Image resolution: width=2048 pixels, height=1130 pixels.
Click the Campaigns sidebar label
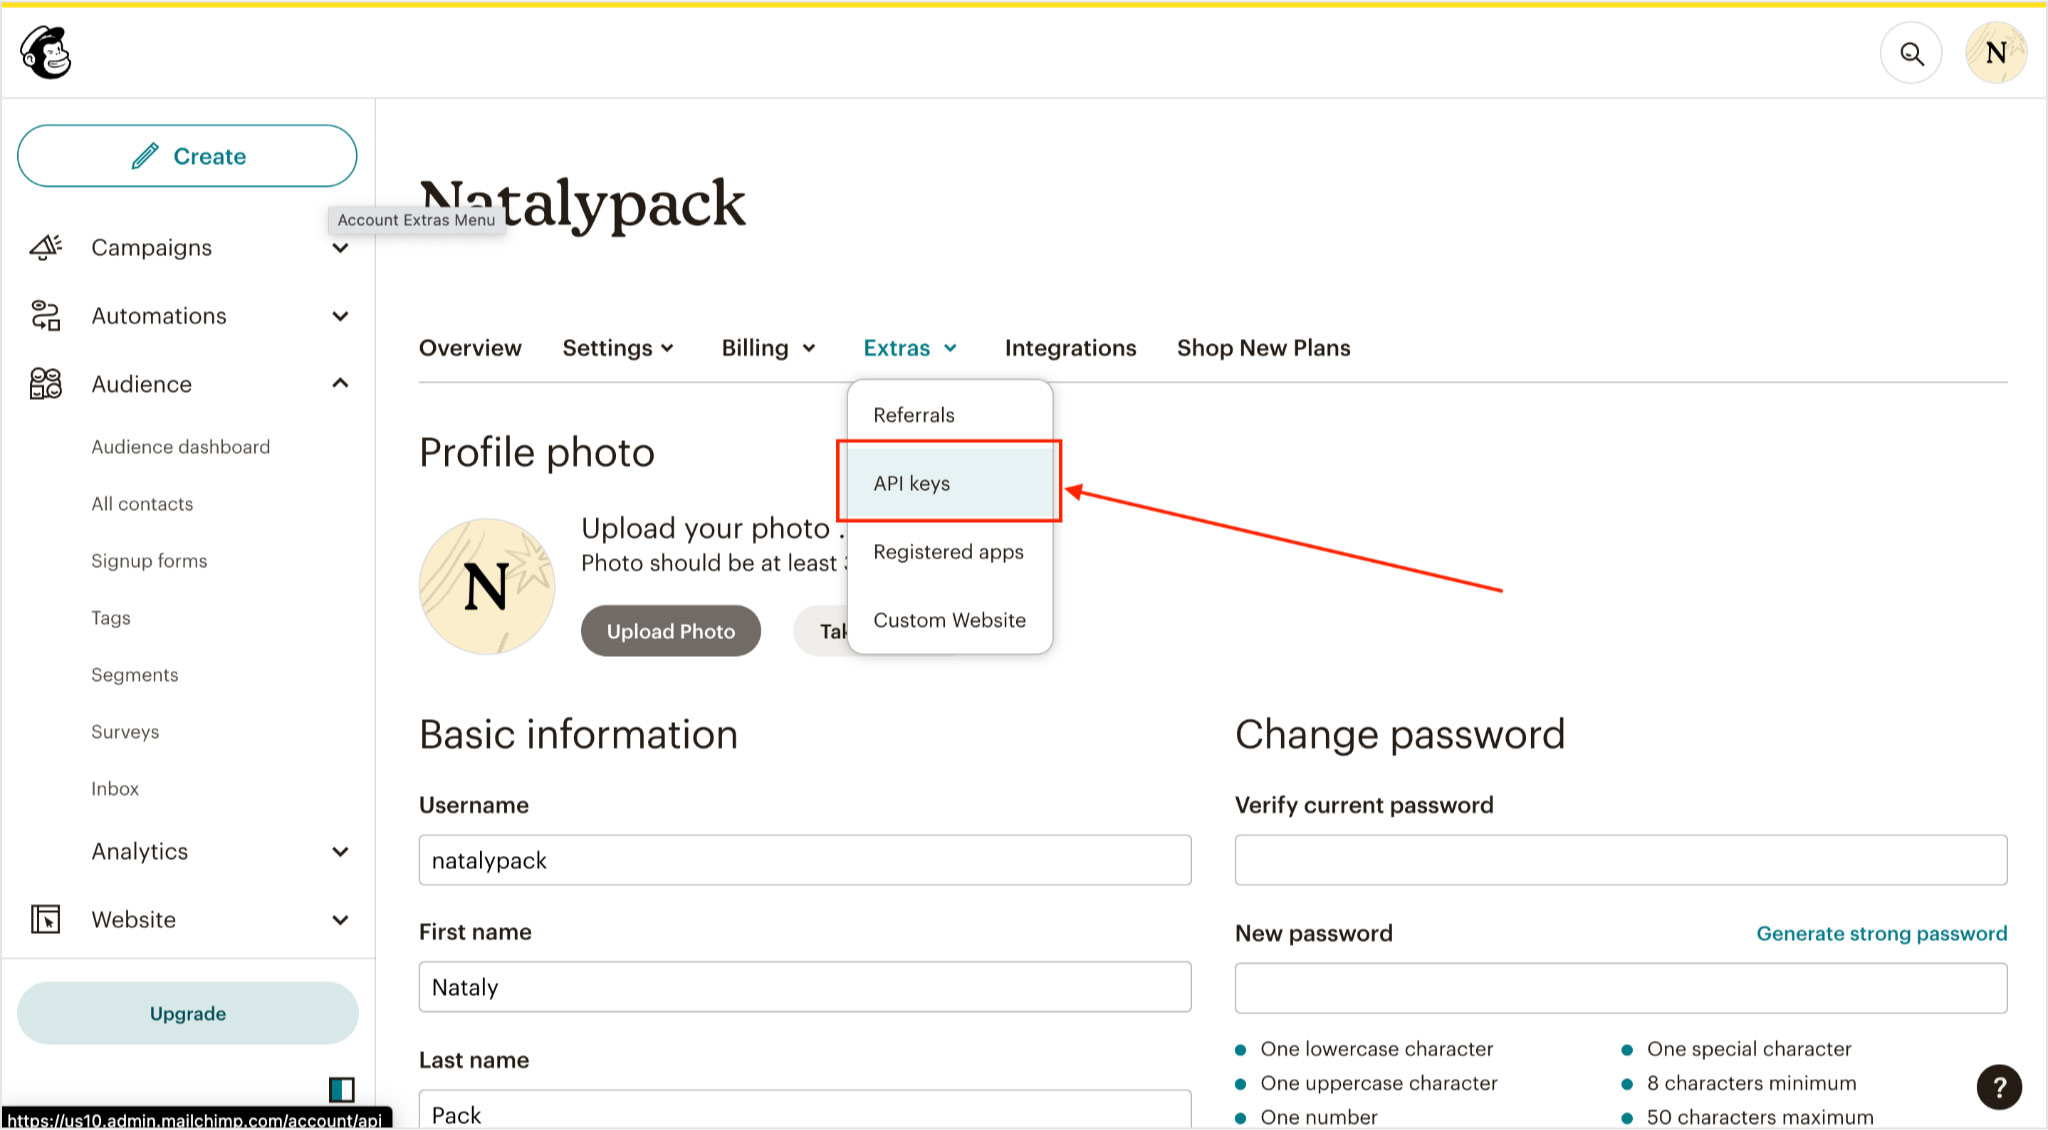(x=152, y=248)
